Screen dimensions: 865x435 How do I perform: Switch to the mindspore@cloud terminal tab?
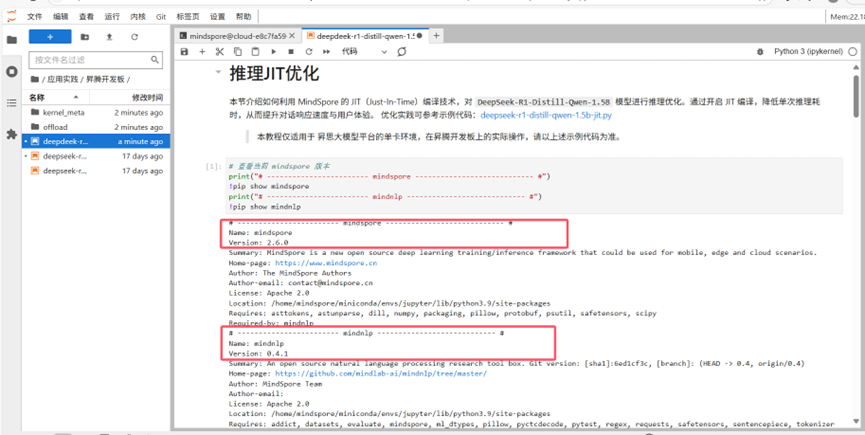tap(237, 36)
